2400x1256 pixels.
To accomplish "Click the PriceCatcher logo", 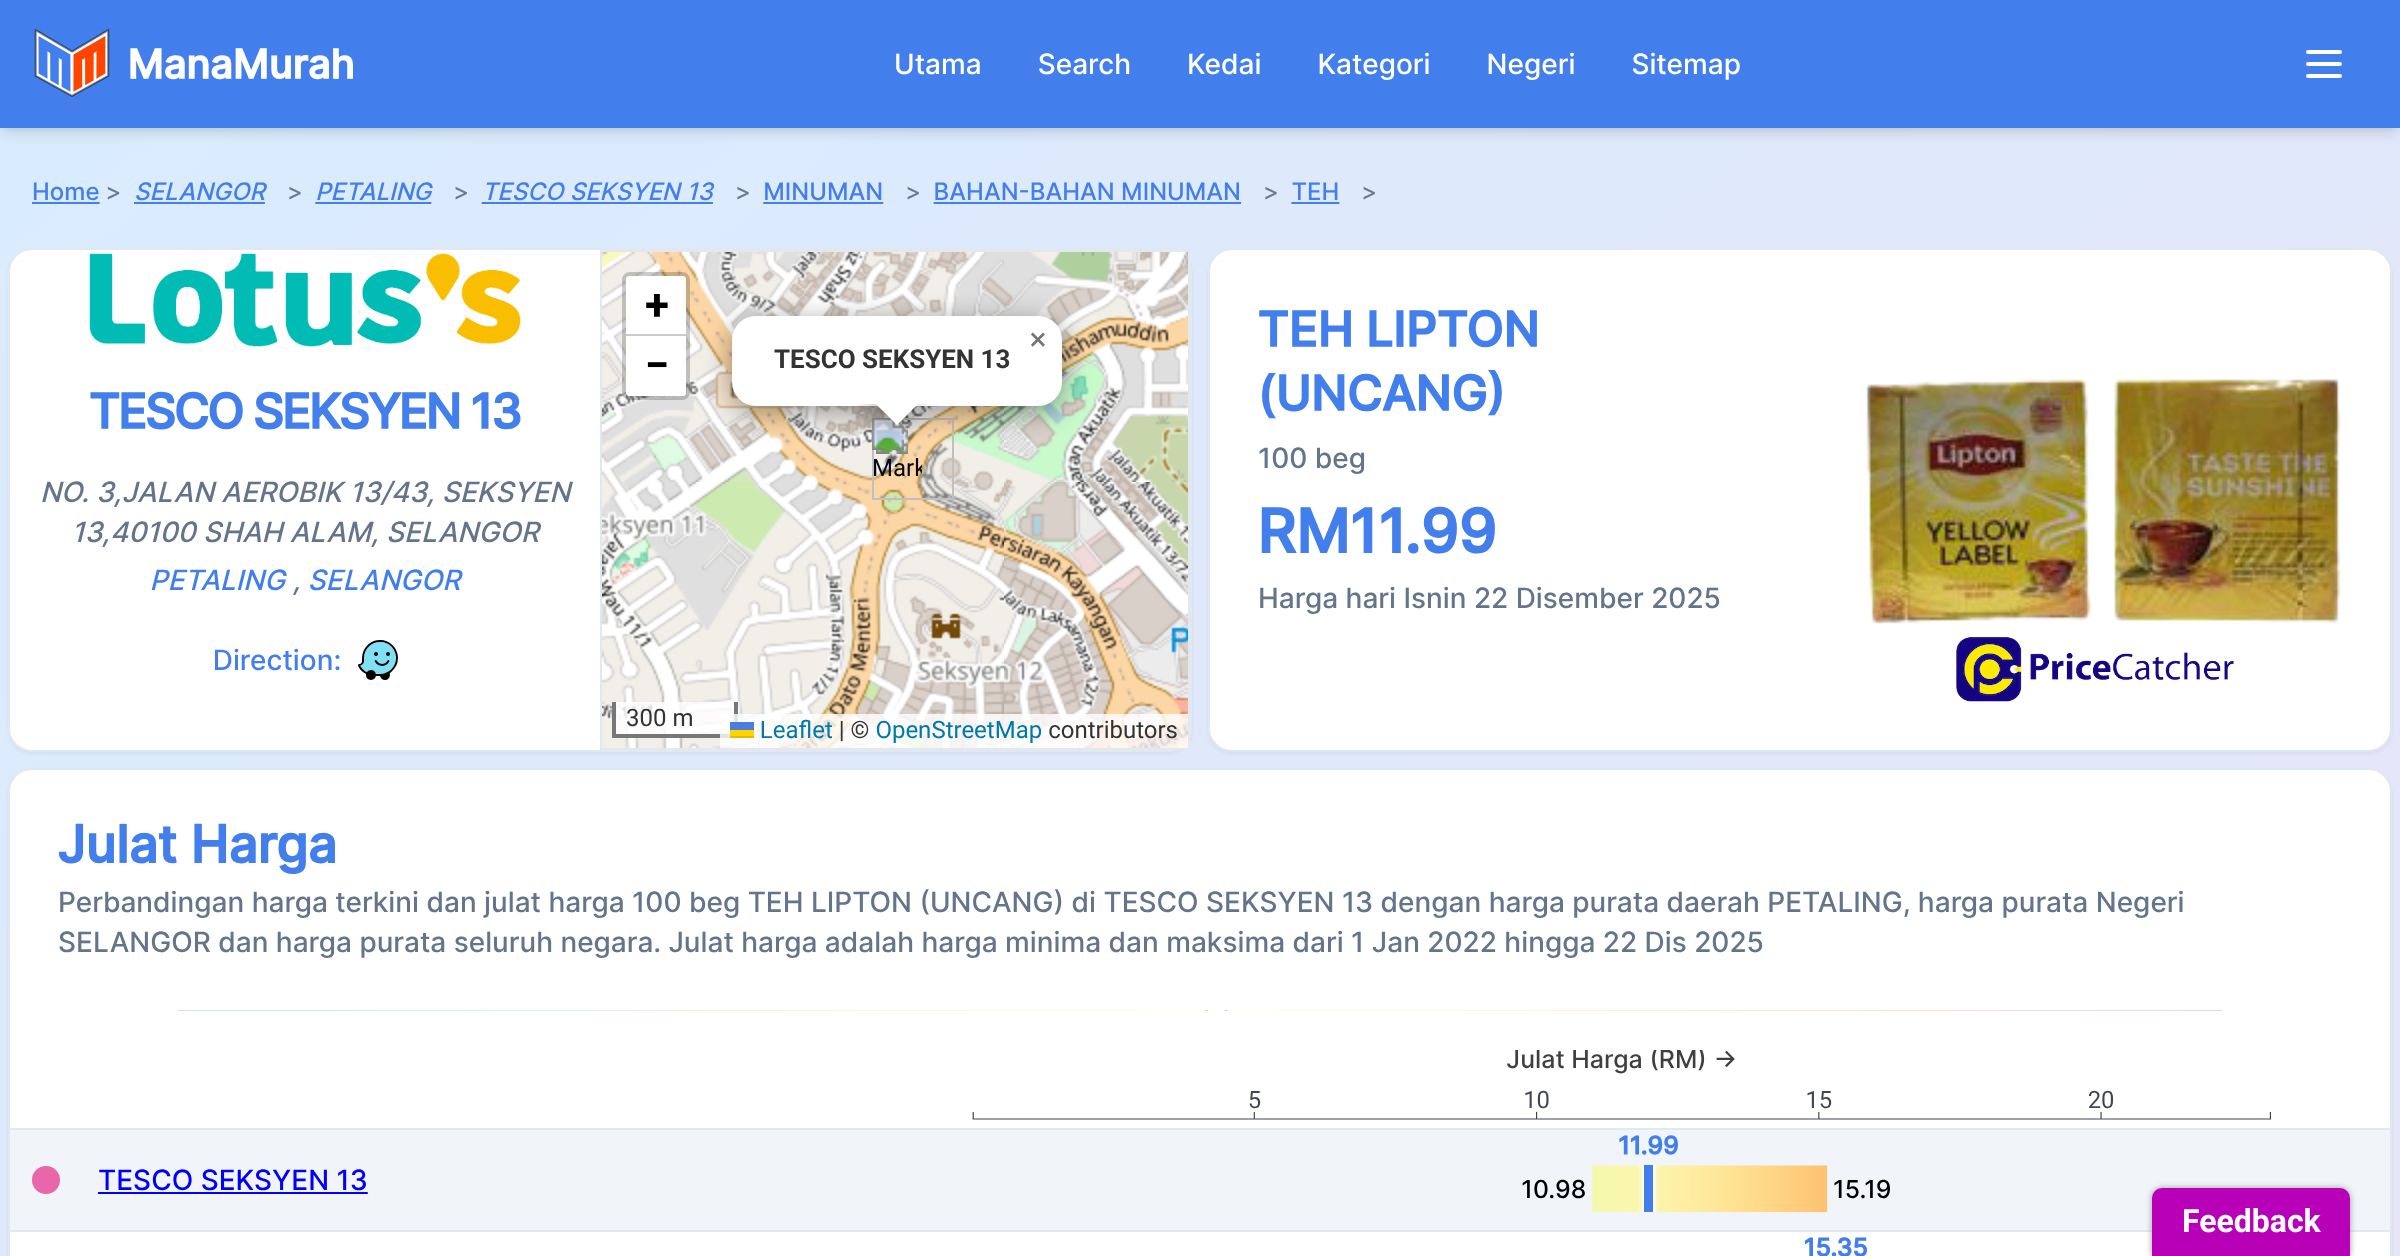I will pos(2094,668).
